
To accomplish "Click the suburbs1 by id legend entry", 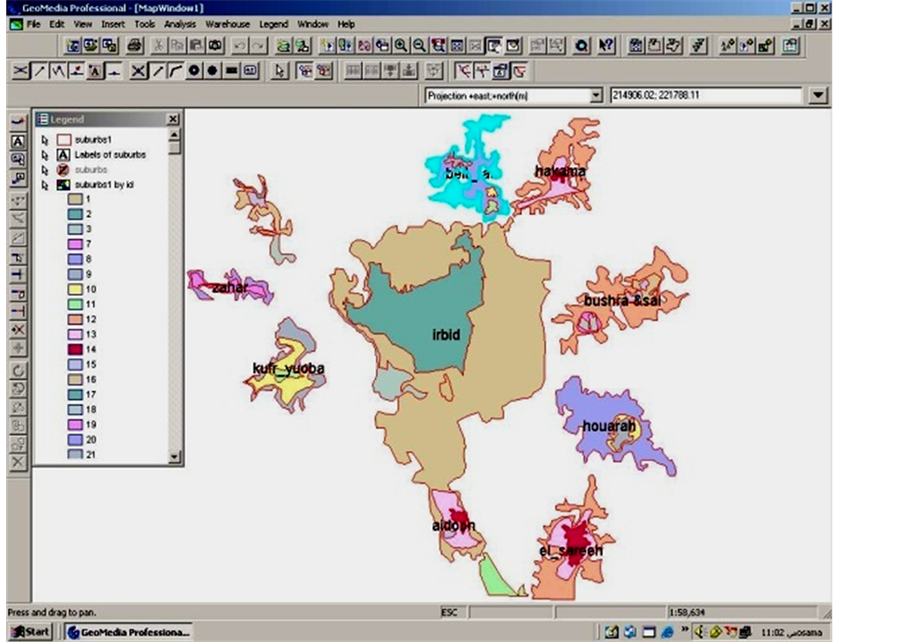I will point(104,185).
